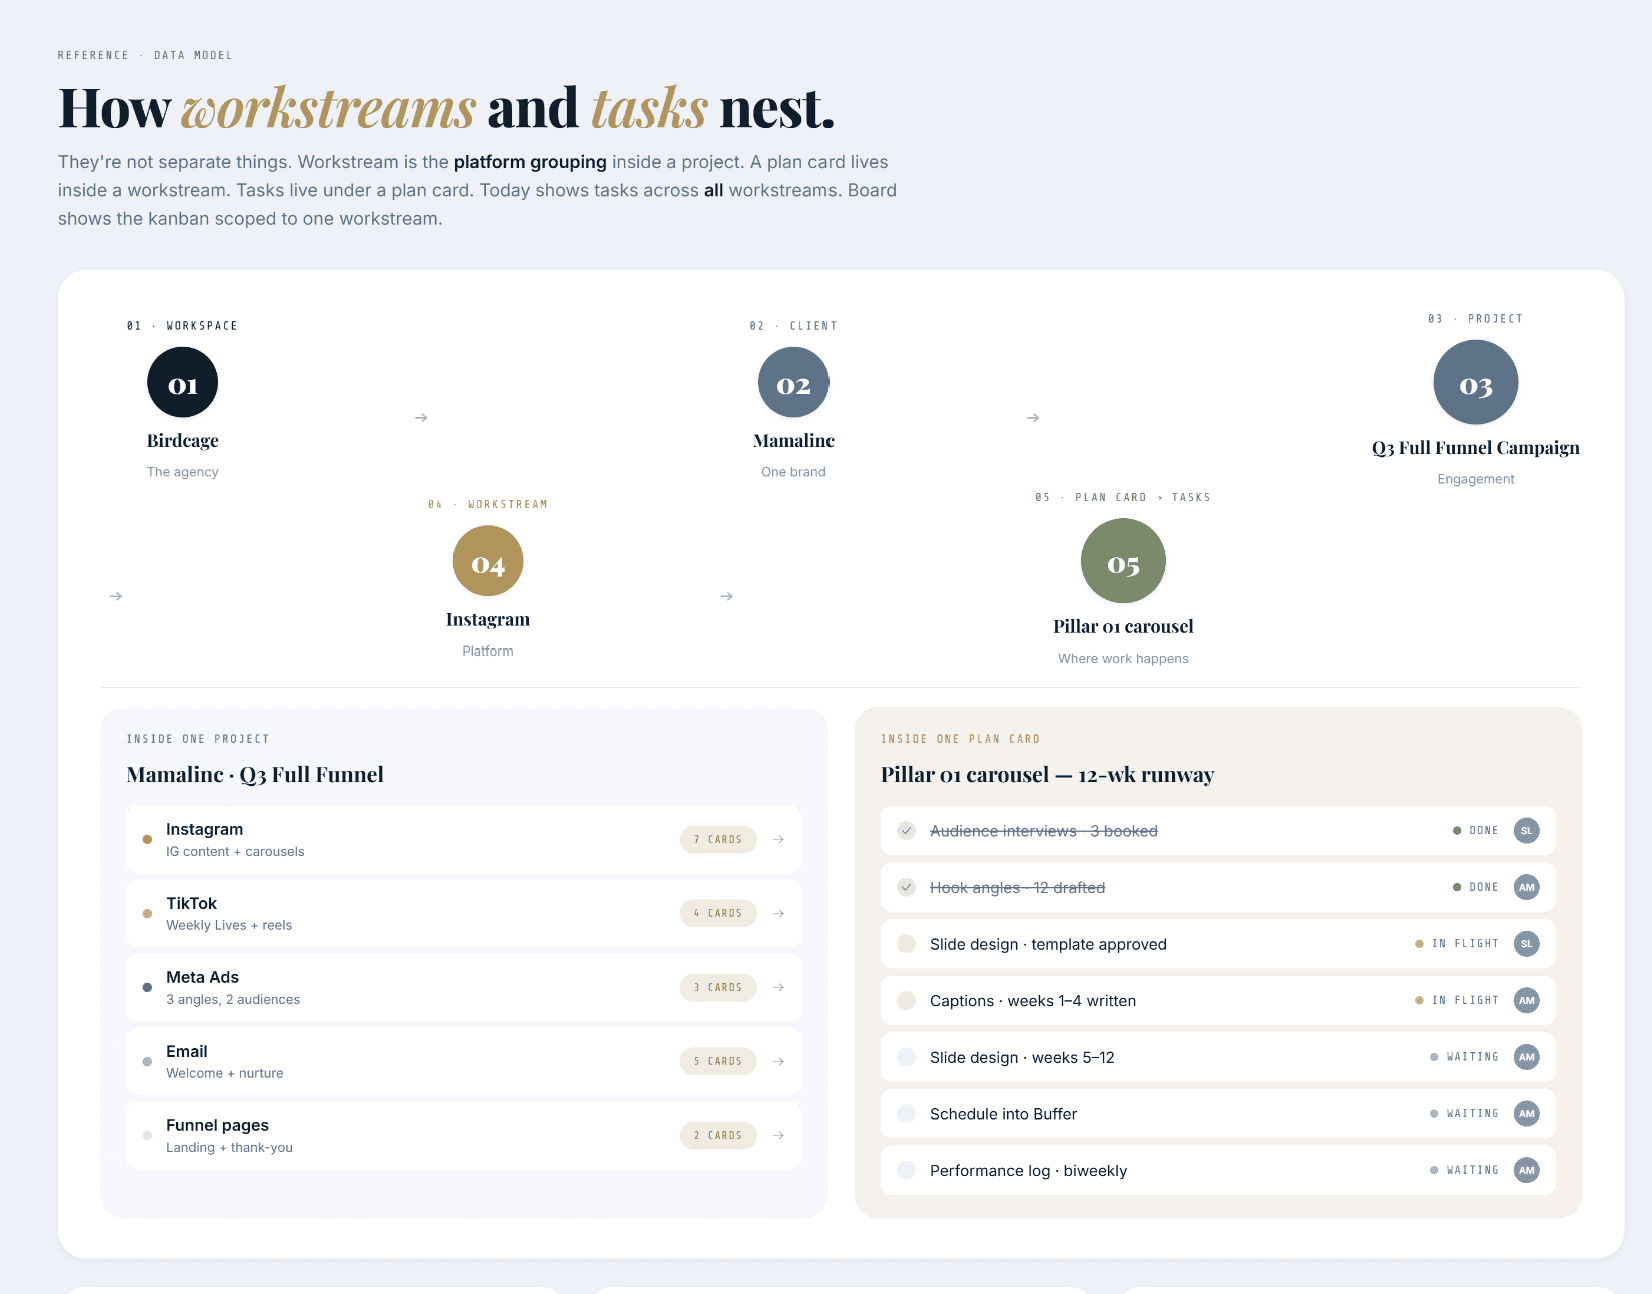Click the Q3 Full Funnel Campaign label
Screen dimensions: 1652x1294
click(1476, 448)
